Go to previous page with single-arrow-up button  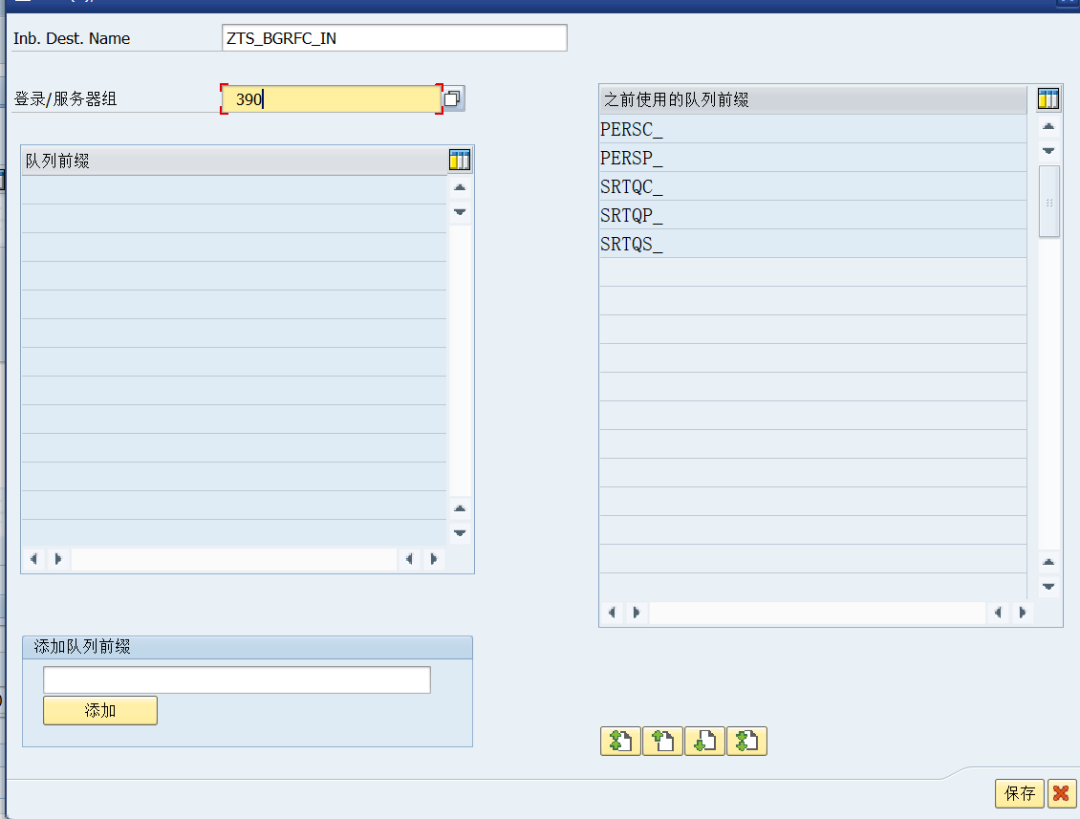pos(663,741)
